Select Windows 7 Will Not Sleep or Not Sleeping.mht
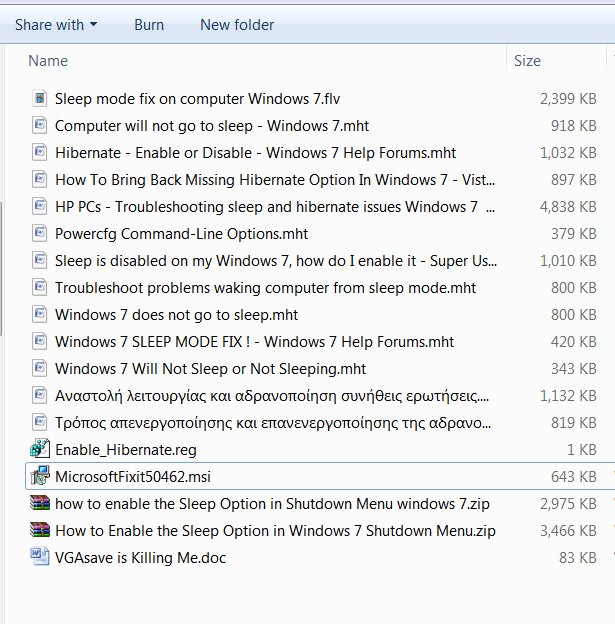This screenshot has height=624, width=615. tap(210, 368)
